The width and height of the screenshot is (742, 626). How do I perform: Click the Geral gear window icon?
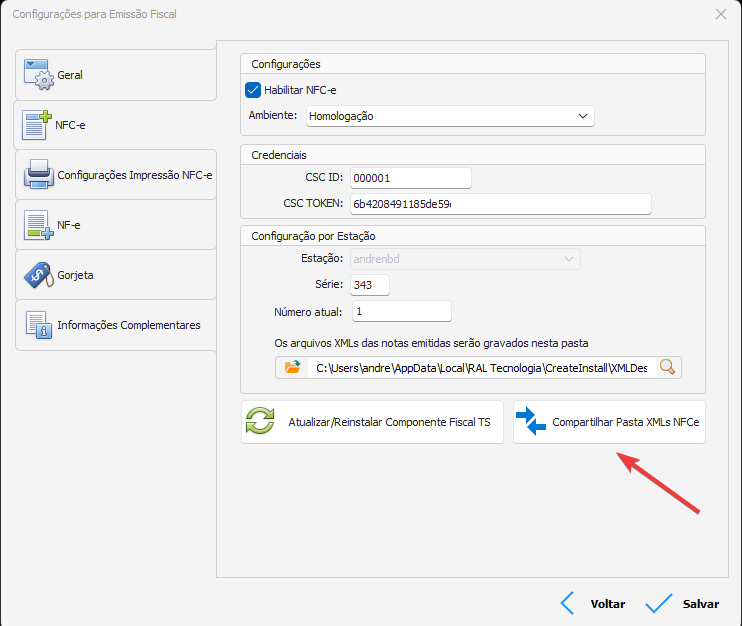coord(37,75)
